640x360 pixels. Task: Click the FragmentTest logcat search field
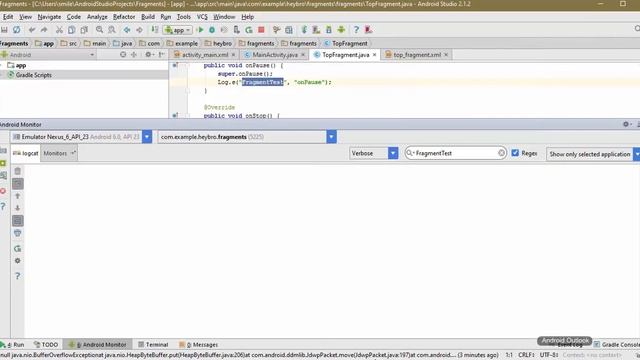pos(455,153)
